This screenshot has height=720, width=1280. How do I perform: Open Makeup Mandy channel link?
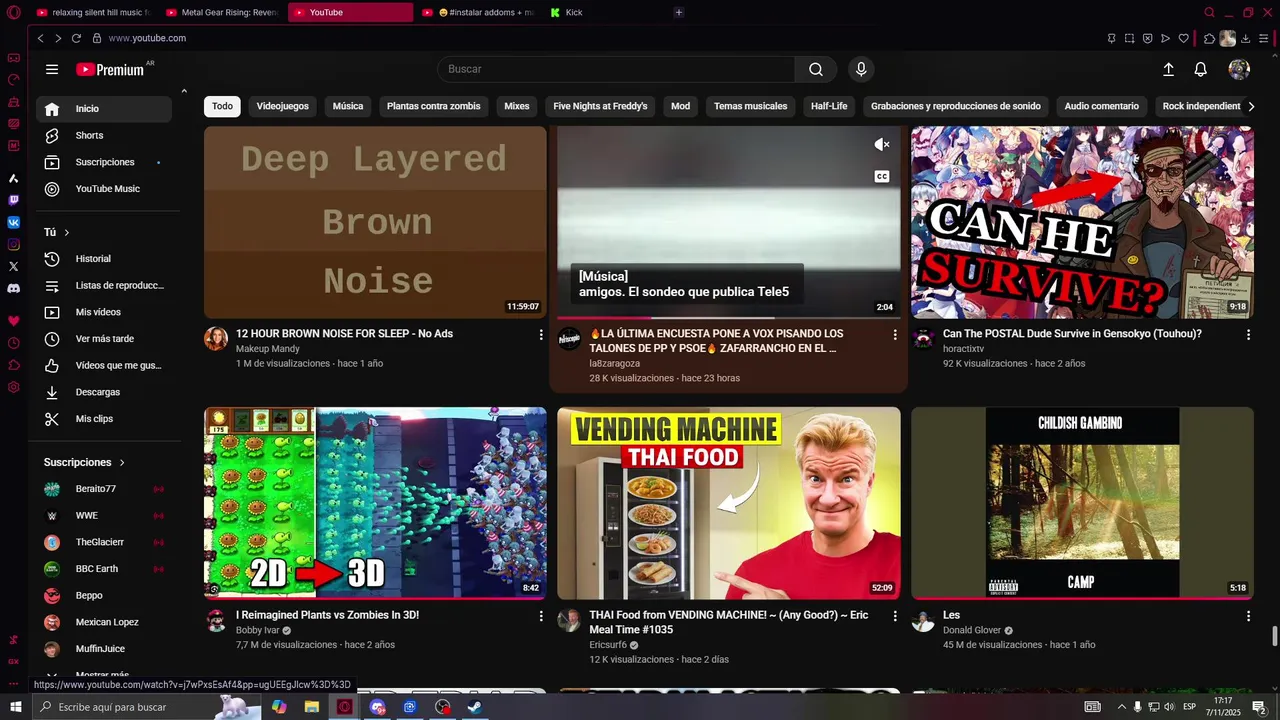[x=267, y=349]
